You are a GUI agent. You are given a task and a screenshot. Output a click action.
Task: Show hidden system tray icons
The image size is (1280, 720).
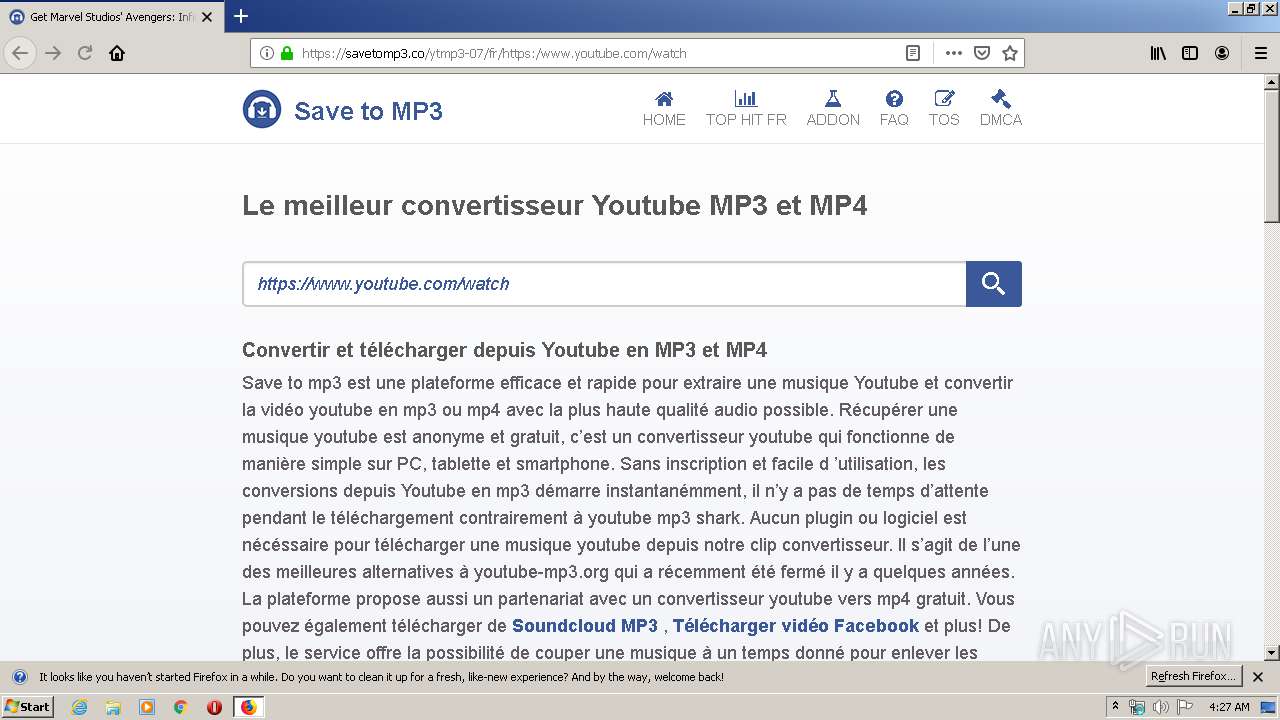coord(1115,707)
